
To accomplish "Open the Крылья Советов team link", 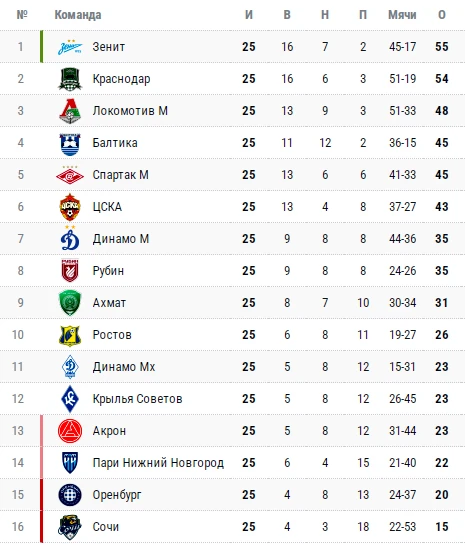I will [x=137, y=399].
